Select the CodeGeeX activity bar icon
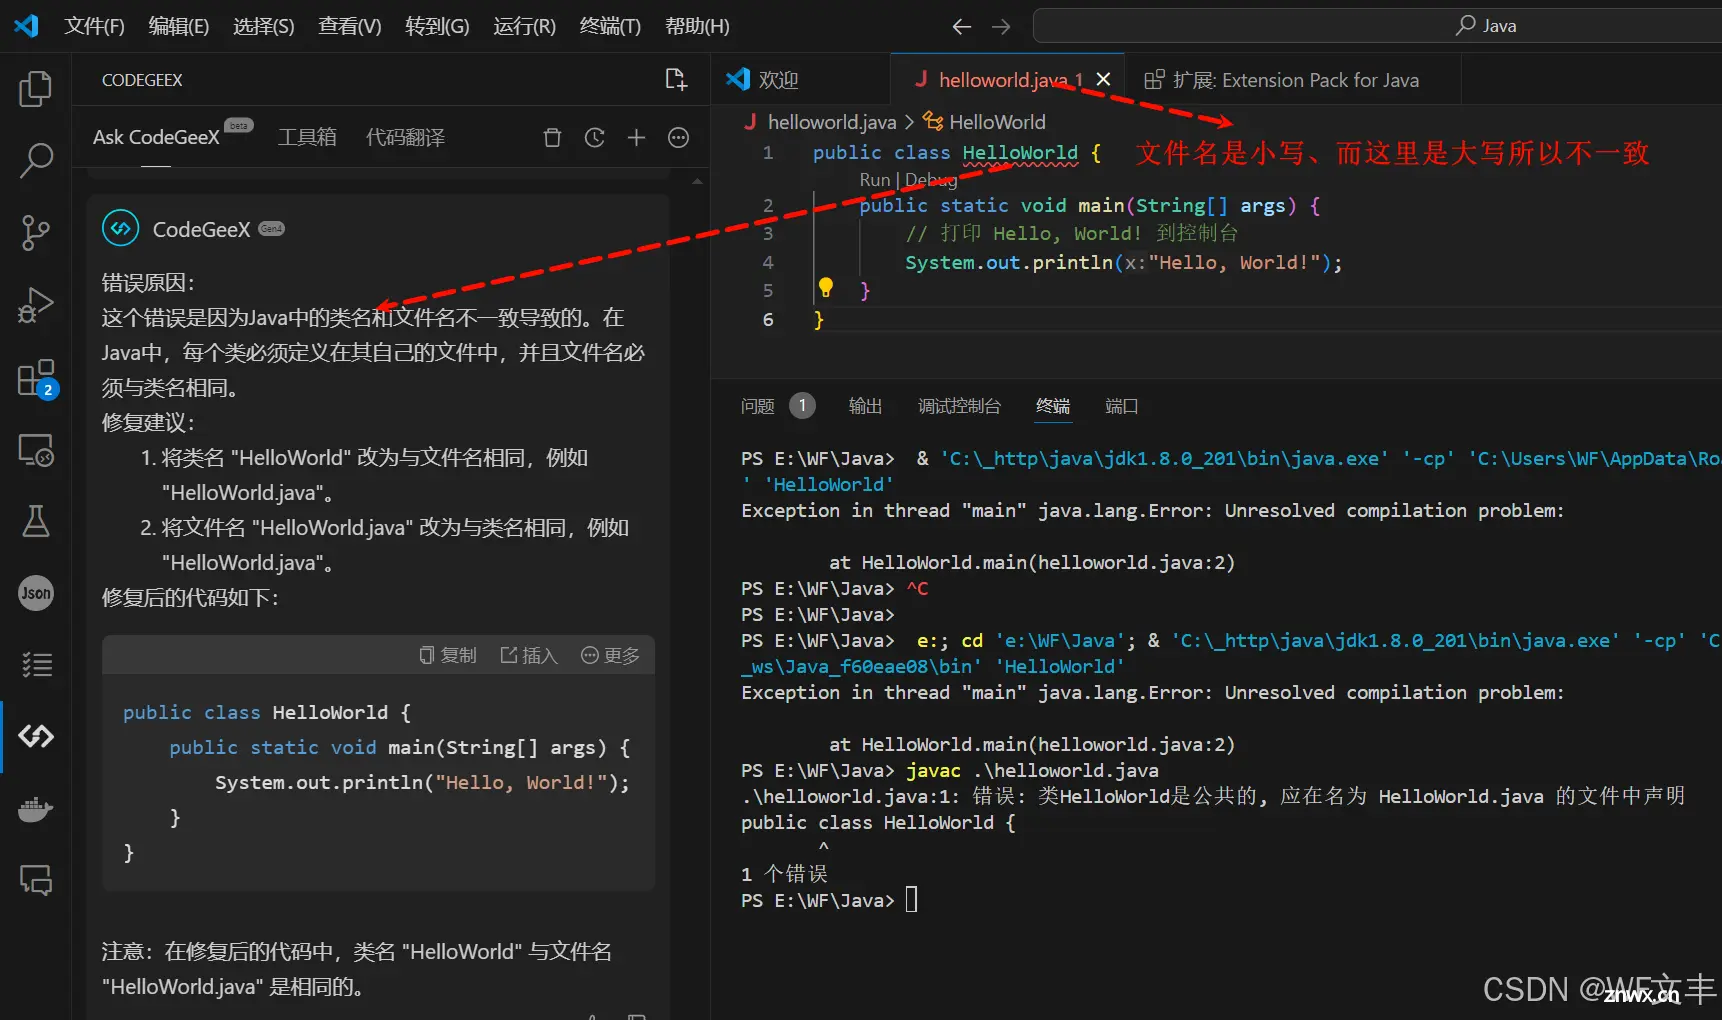 (x=36, y=737)
